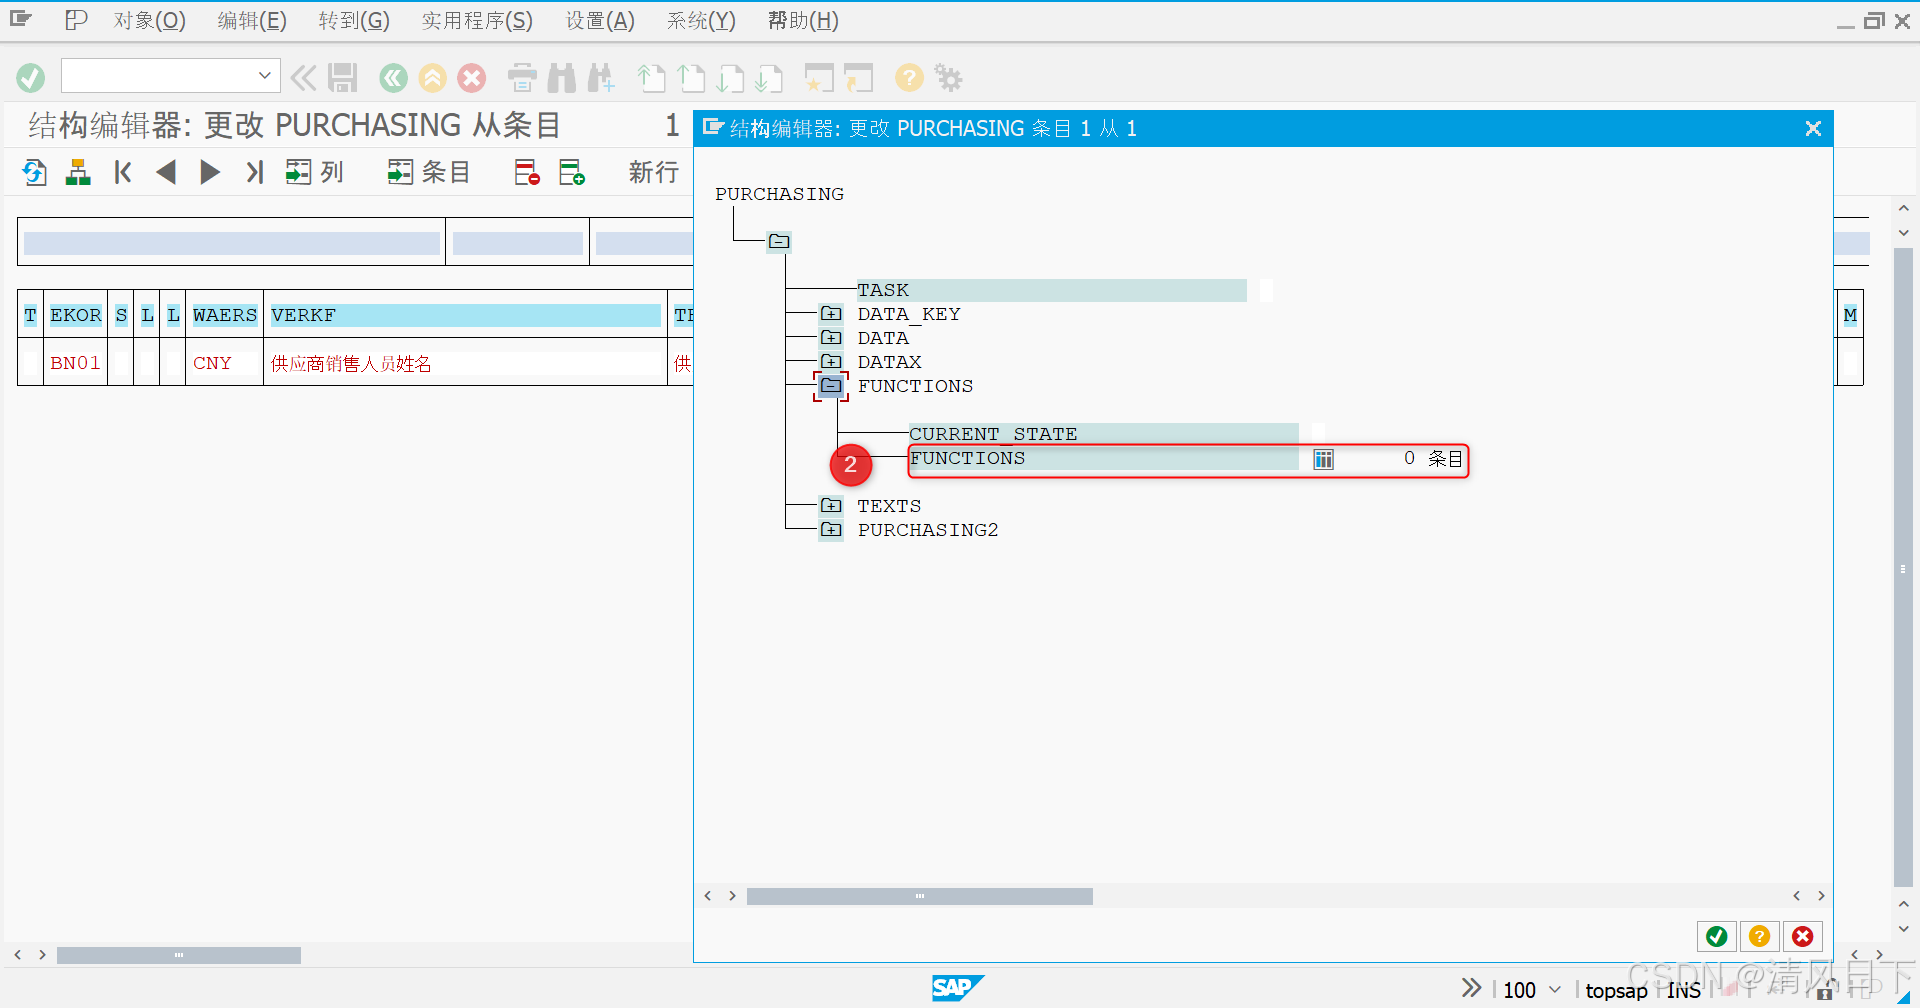Click the 列 column button
The image size is (1920, 1008).
pyautogui.click(x=314, y=172)
